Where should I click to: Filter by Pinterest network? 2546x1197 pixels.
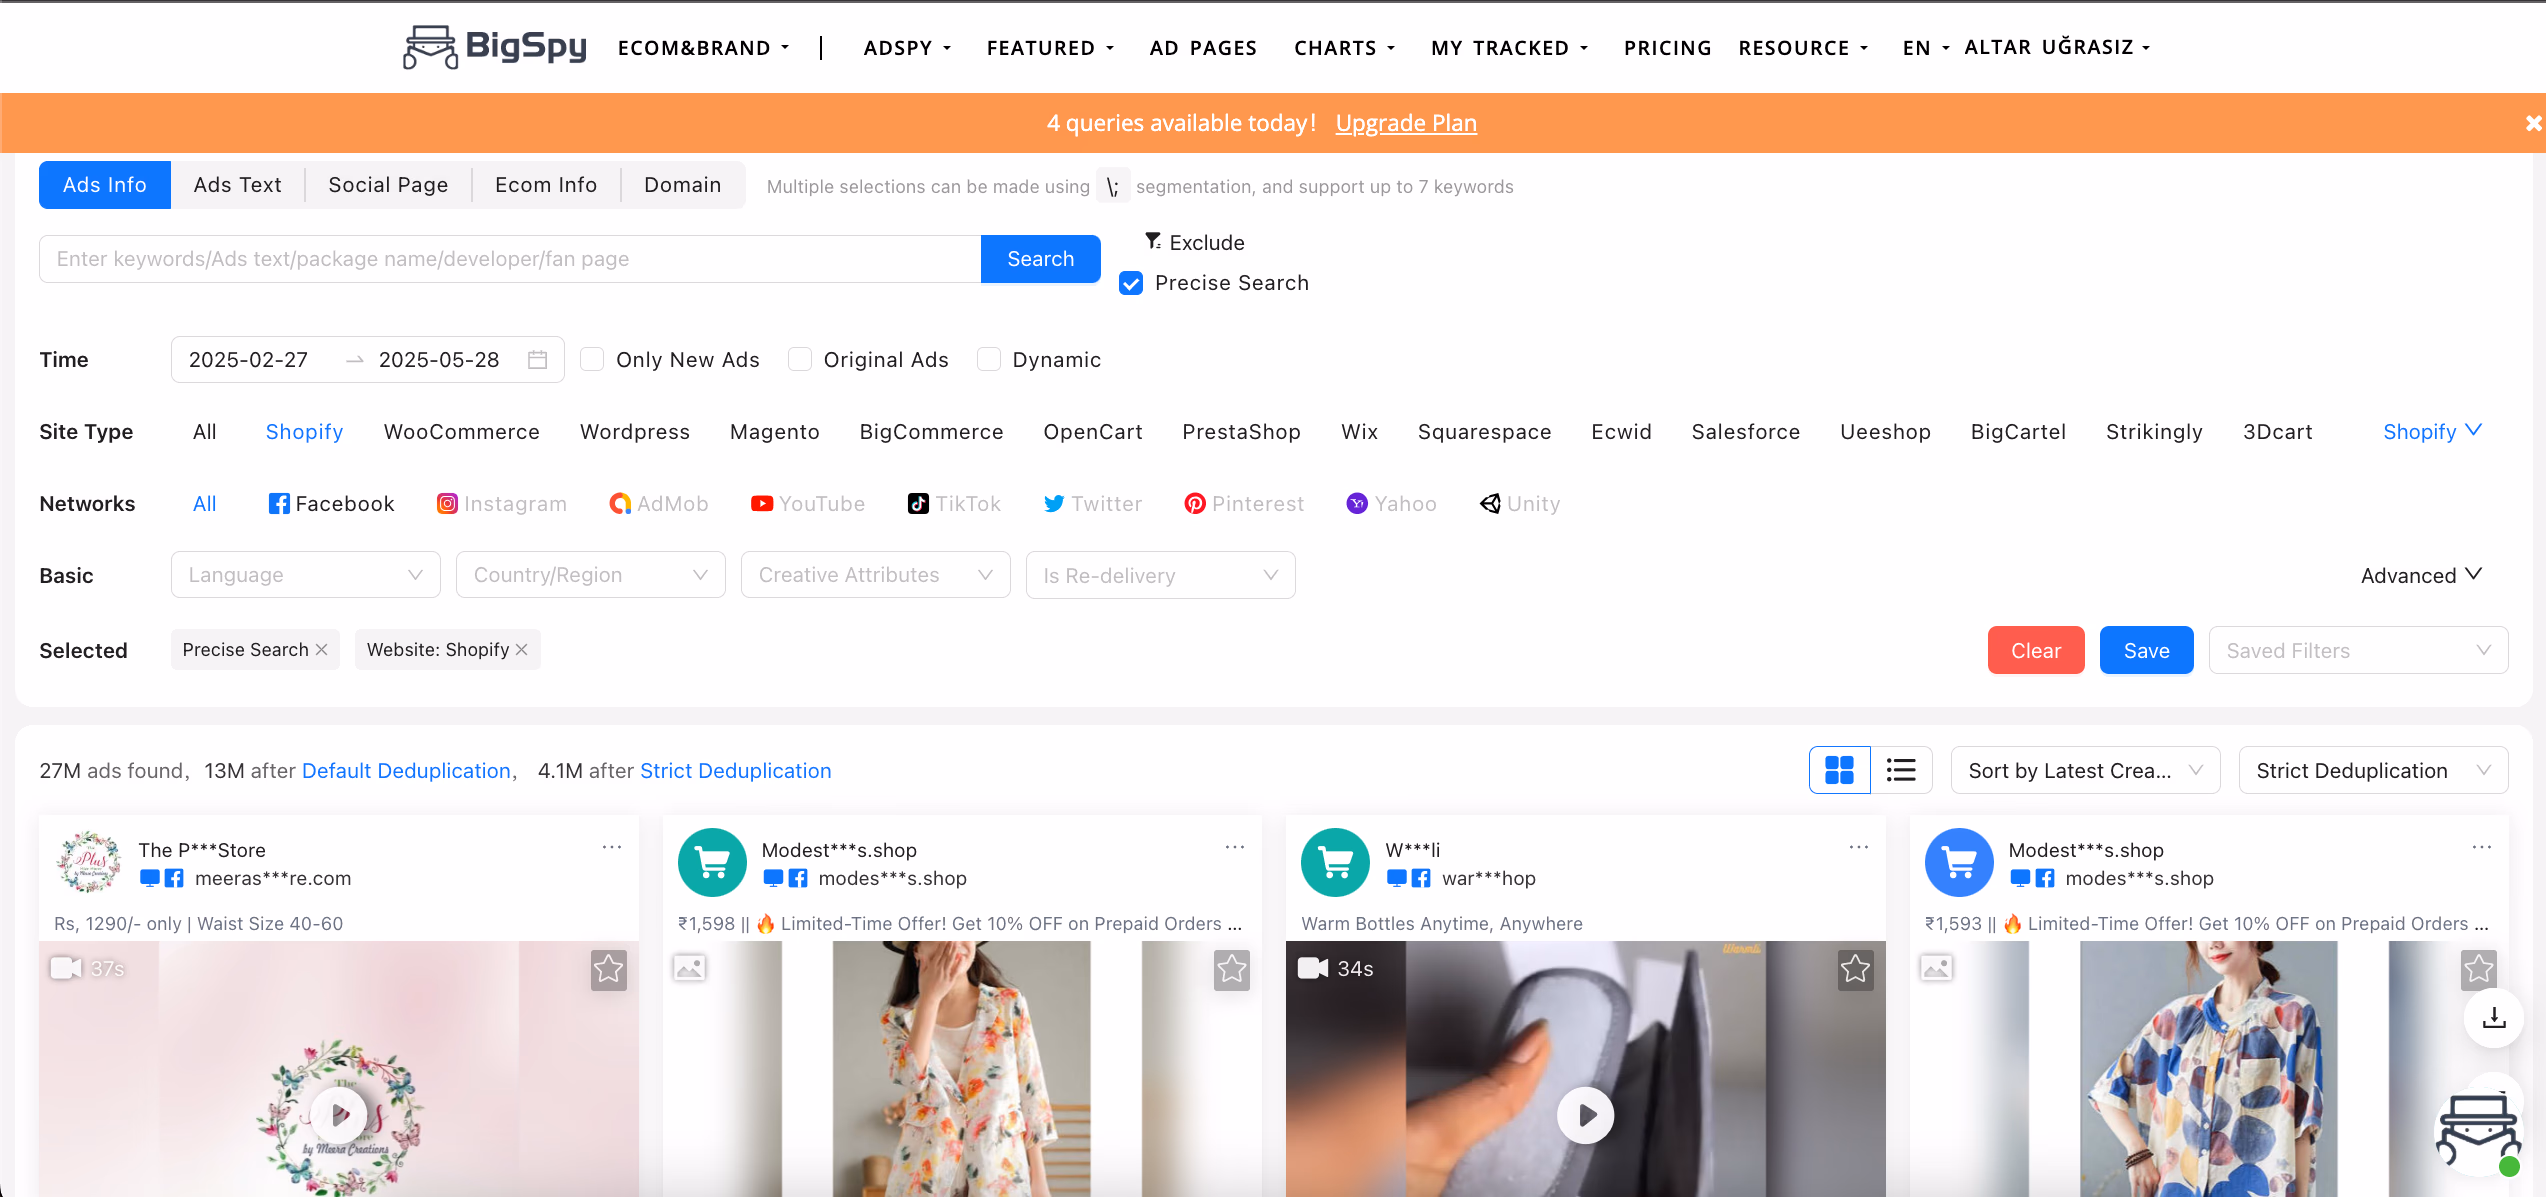click(1244, 504)
